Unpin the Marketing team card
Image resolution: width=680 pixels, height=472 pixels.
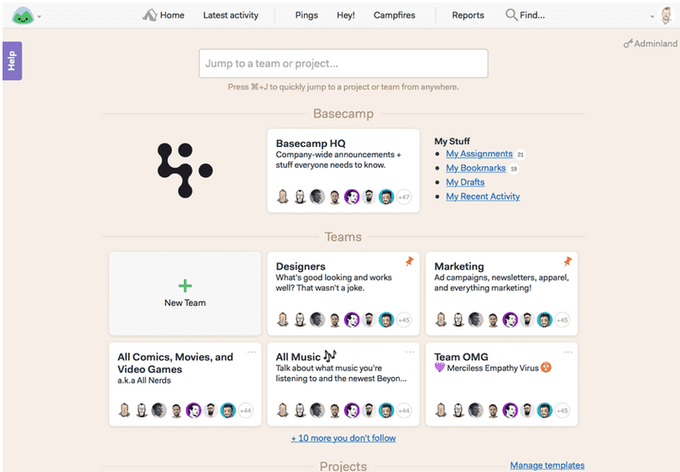567,262
